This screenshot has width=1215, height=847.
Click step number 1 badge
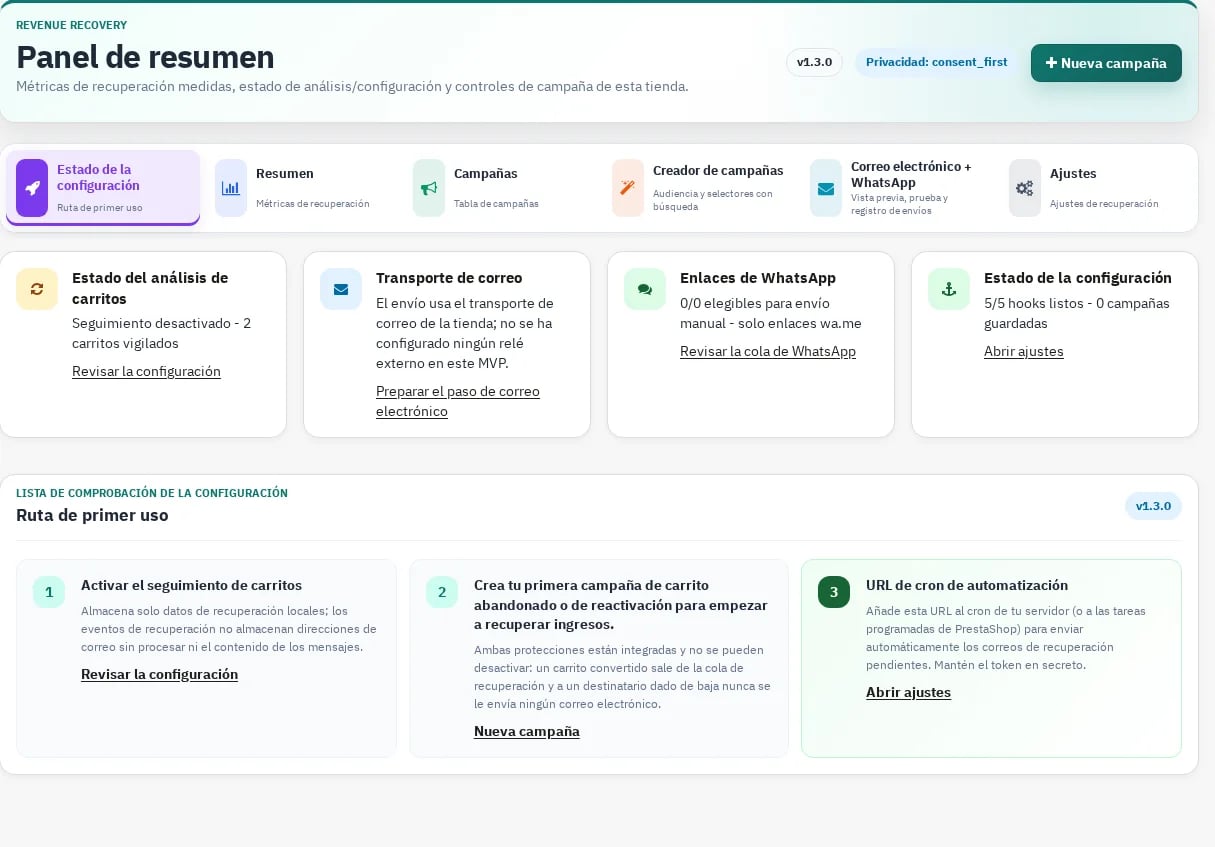(x=49, y=592)
